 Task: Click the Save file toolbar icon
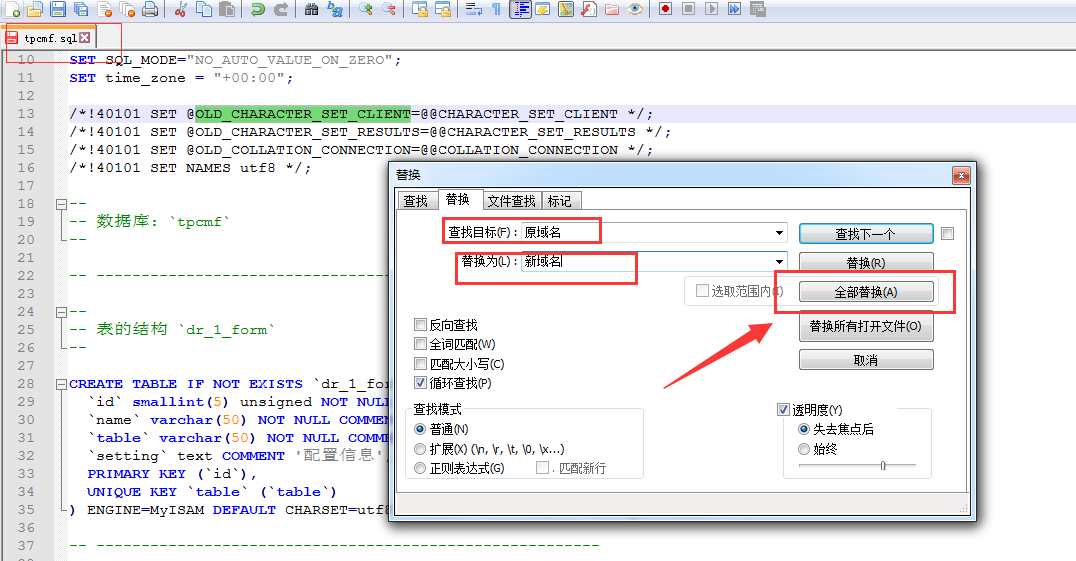pyautogui.click(x=57, y=9)
